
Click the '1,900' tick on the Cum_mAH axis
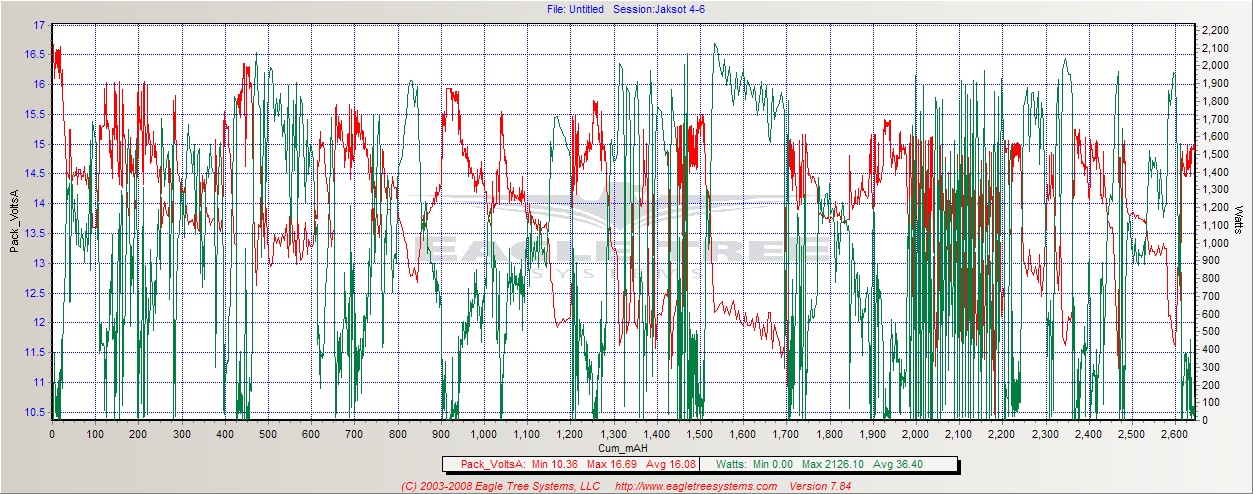click(872, 435)
